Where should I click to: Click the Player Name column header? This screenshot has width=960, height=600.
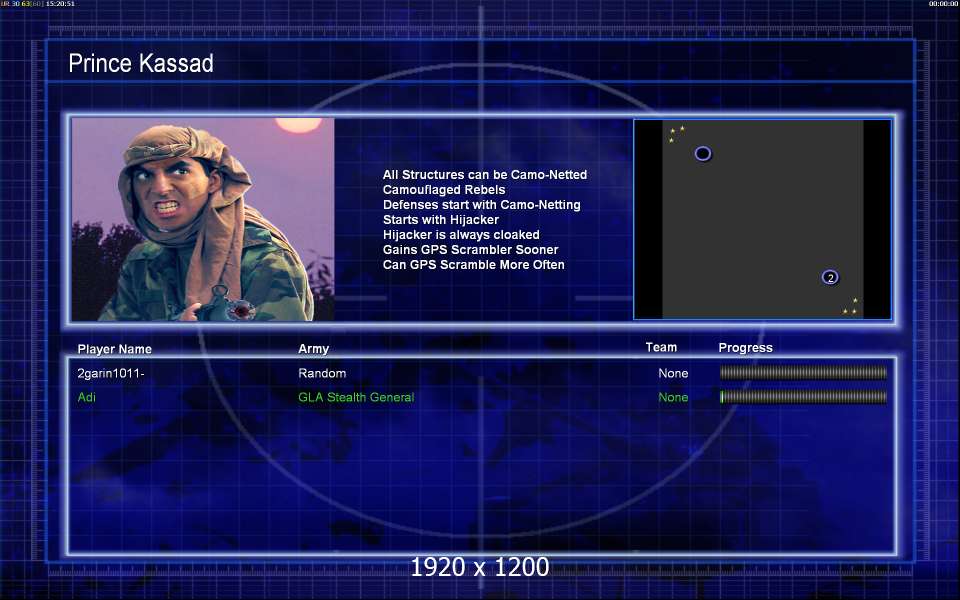[115, 349]
